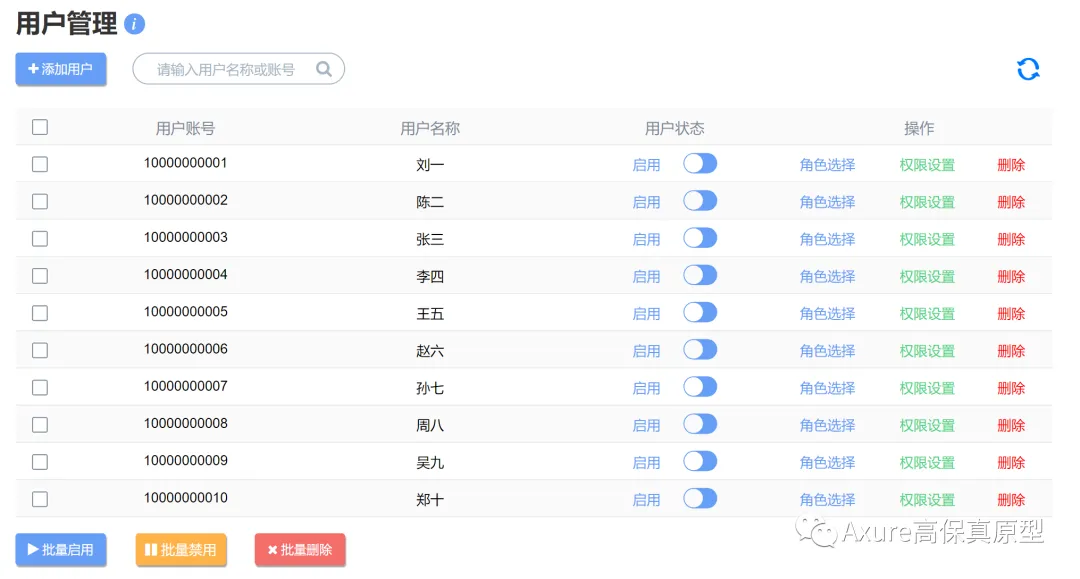The height and width of the screenshot is (579, 1080).
Task: Click the magnifier search icon in search box
Action: pyautogui.click(x=323, y=69)
